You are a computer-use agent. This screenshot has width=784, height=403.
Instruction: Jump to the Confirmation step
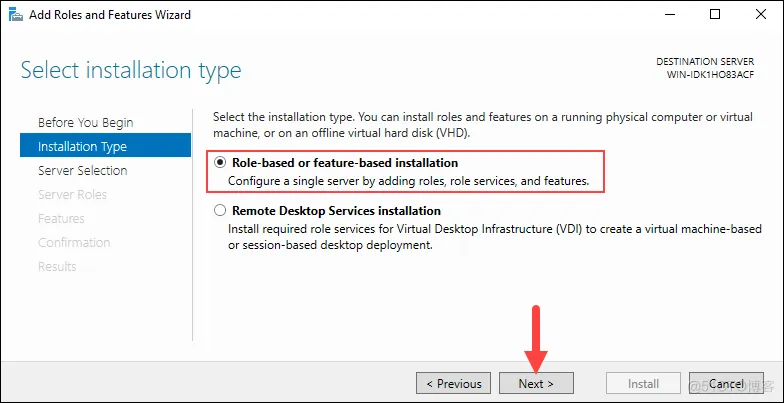click(73, 242)
